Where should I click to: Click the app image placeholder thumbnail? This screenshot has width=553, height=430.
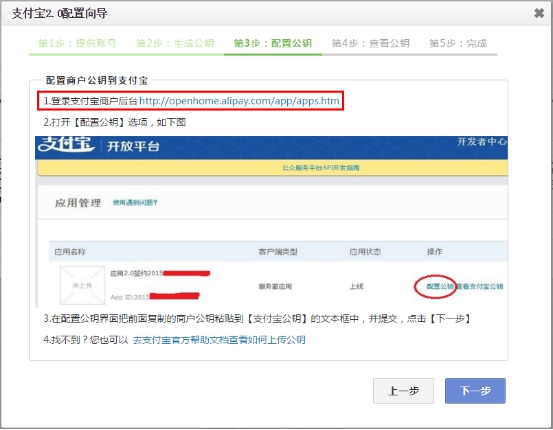[83, 285]
